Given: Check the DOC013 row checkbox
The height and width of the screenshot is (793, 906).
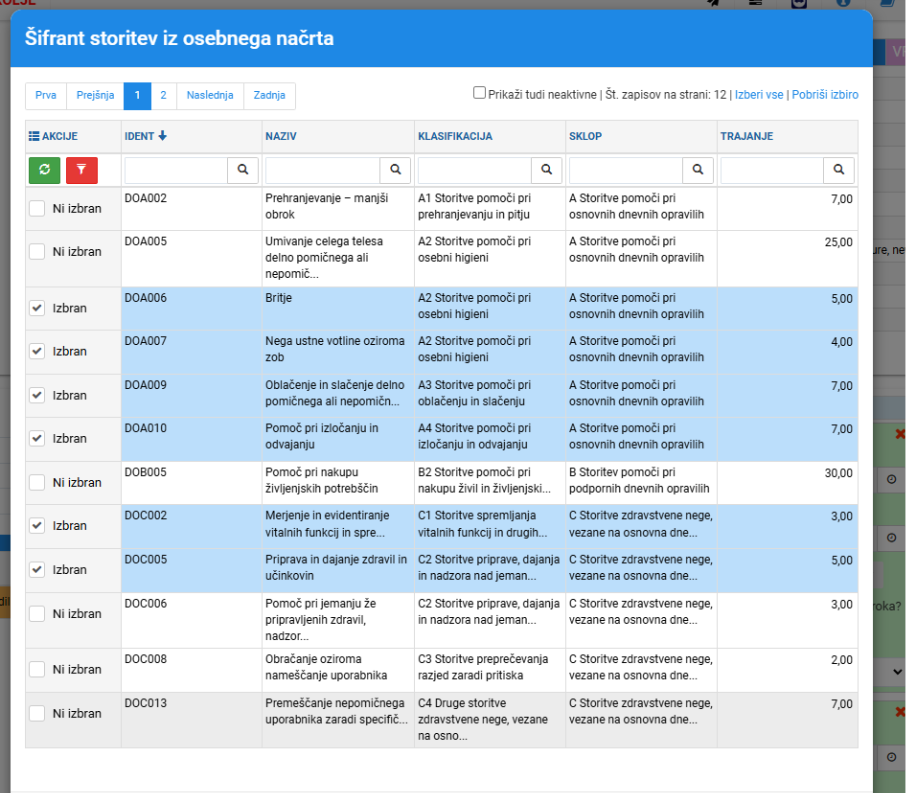Looking at the screenshot, I should point(37,713).
